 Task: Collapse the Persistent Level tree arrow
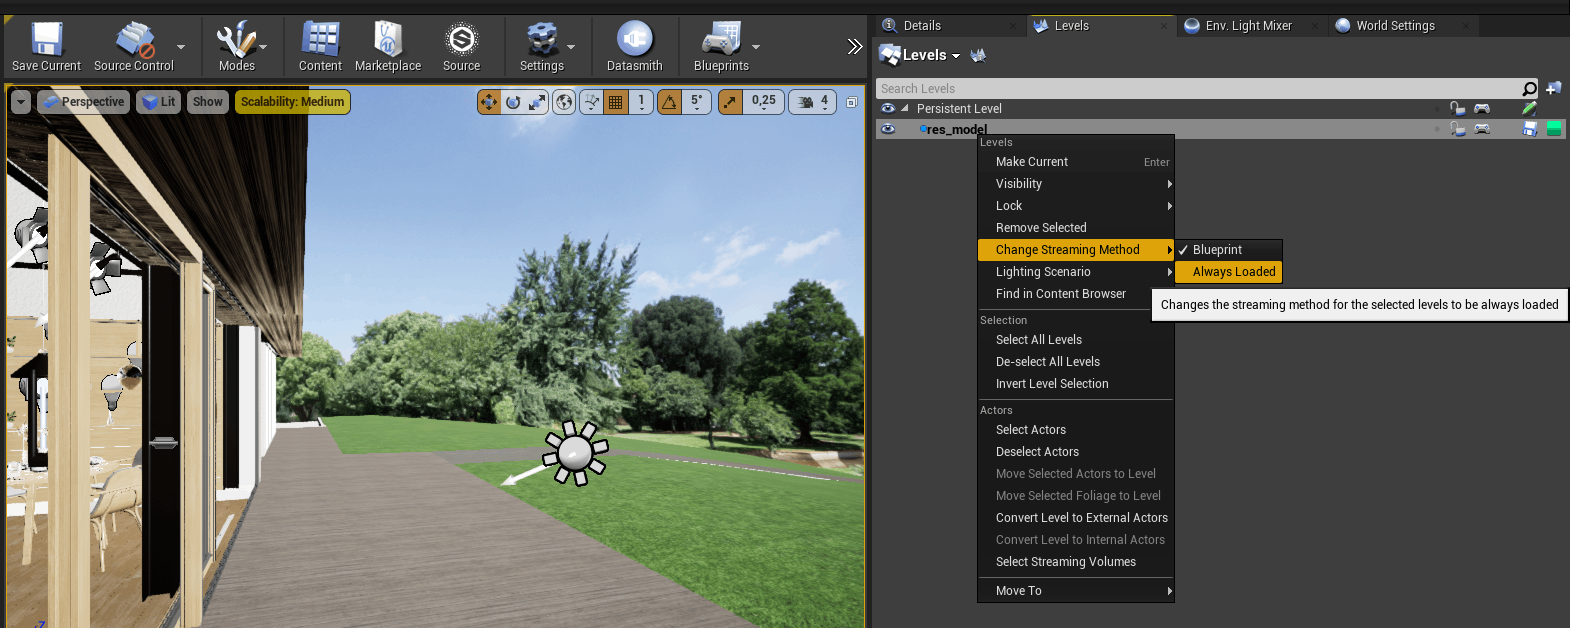(905, 108)
